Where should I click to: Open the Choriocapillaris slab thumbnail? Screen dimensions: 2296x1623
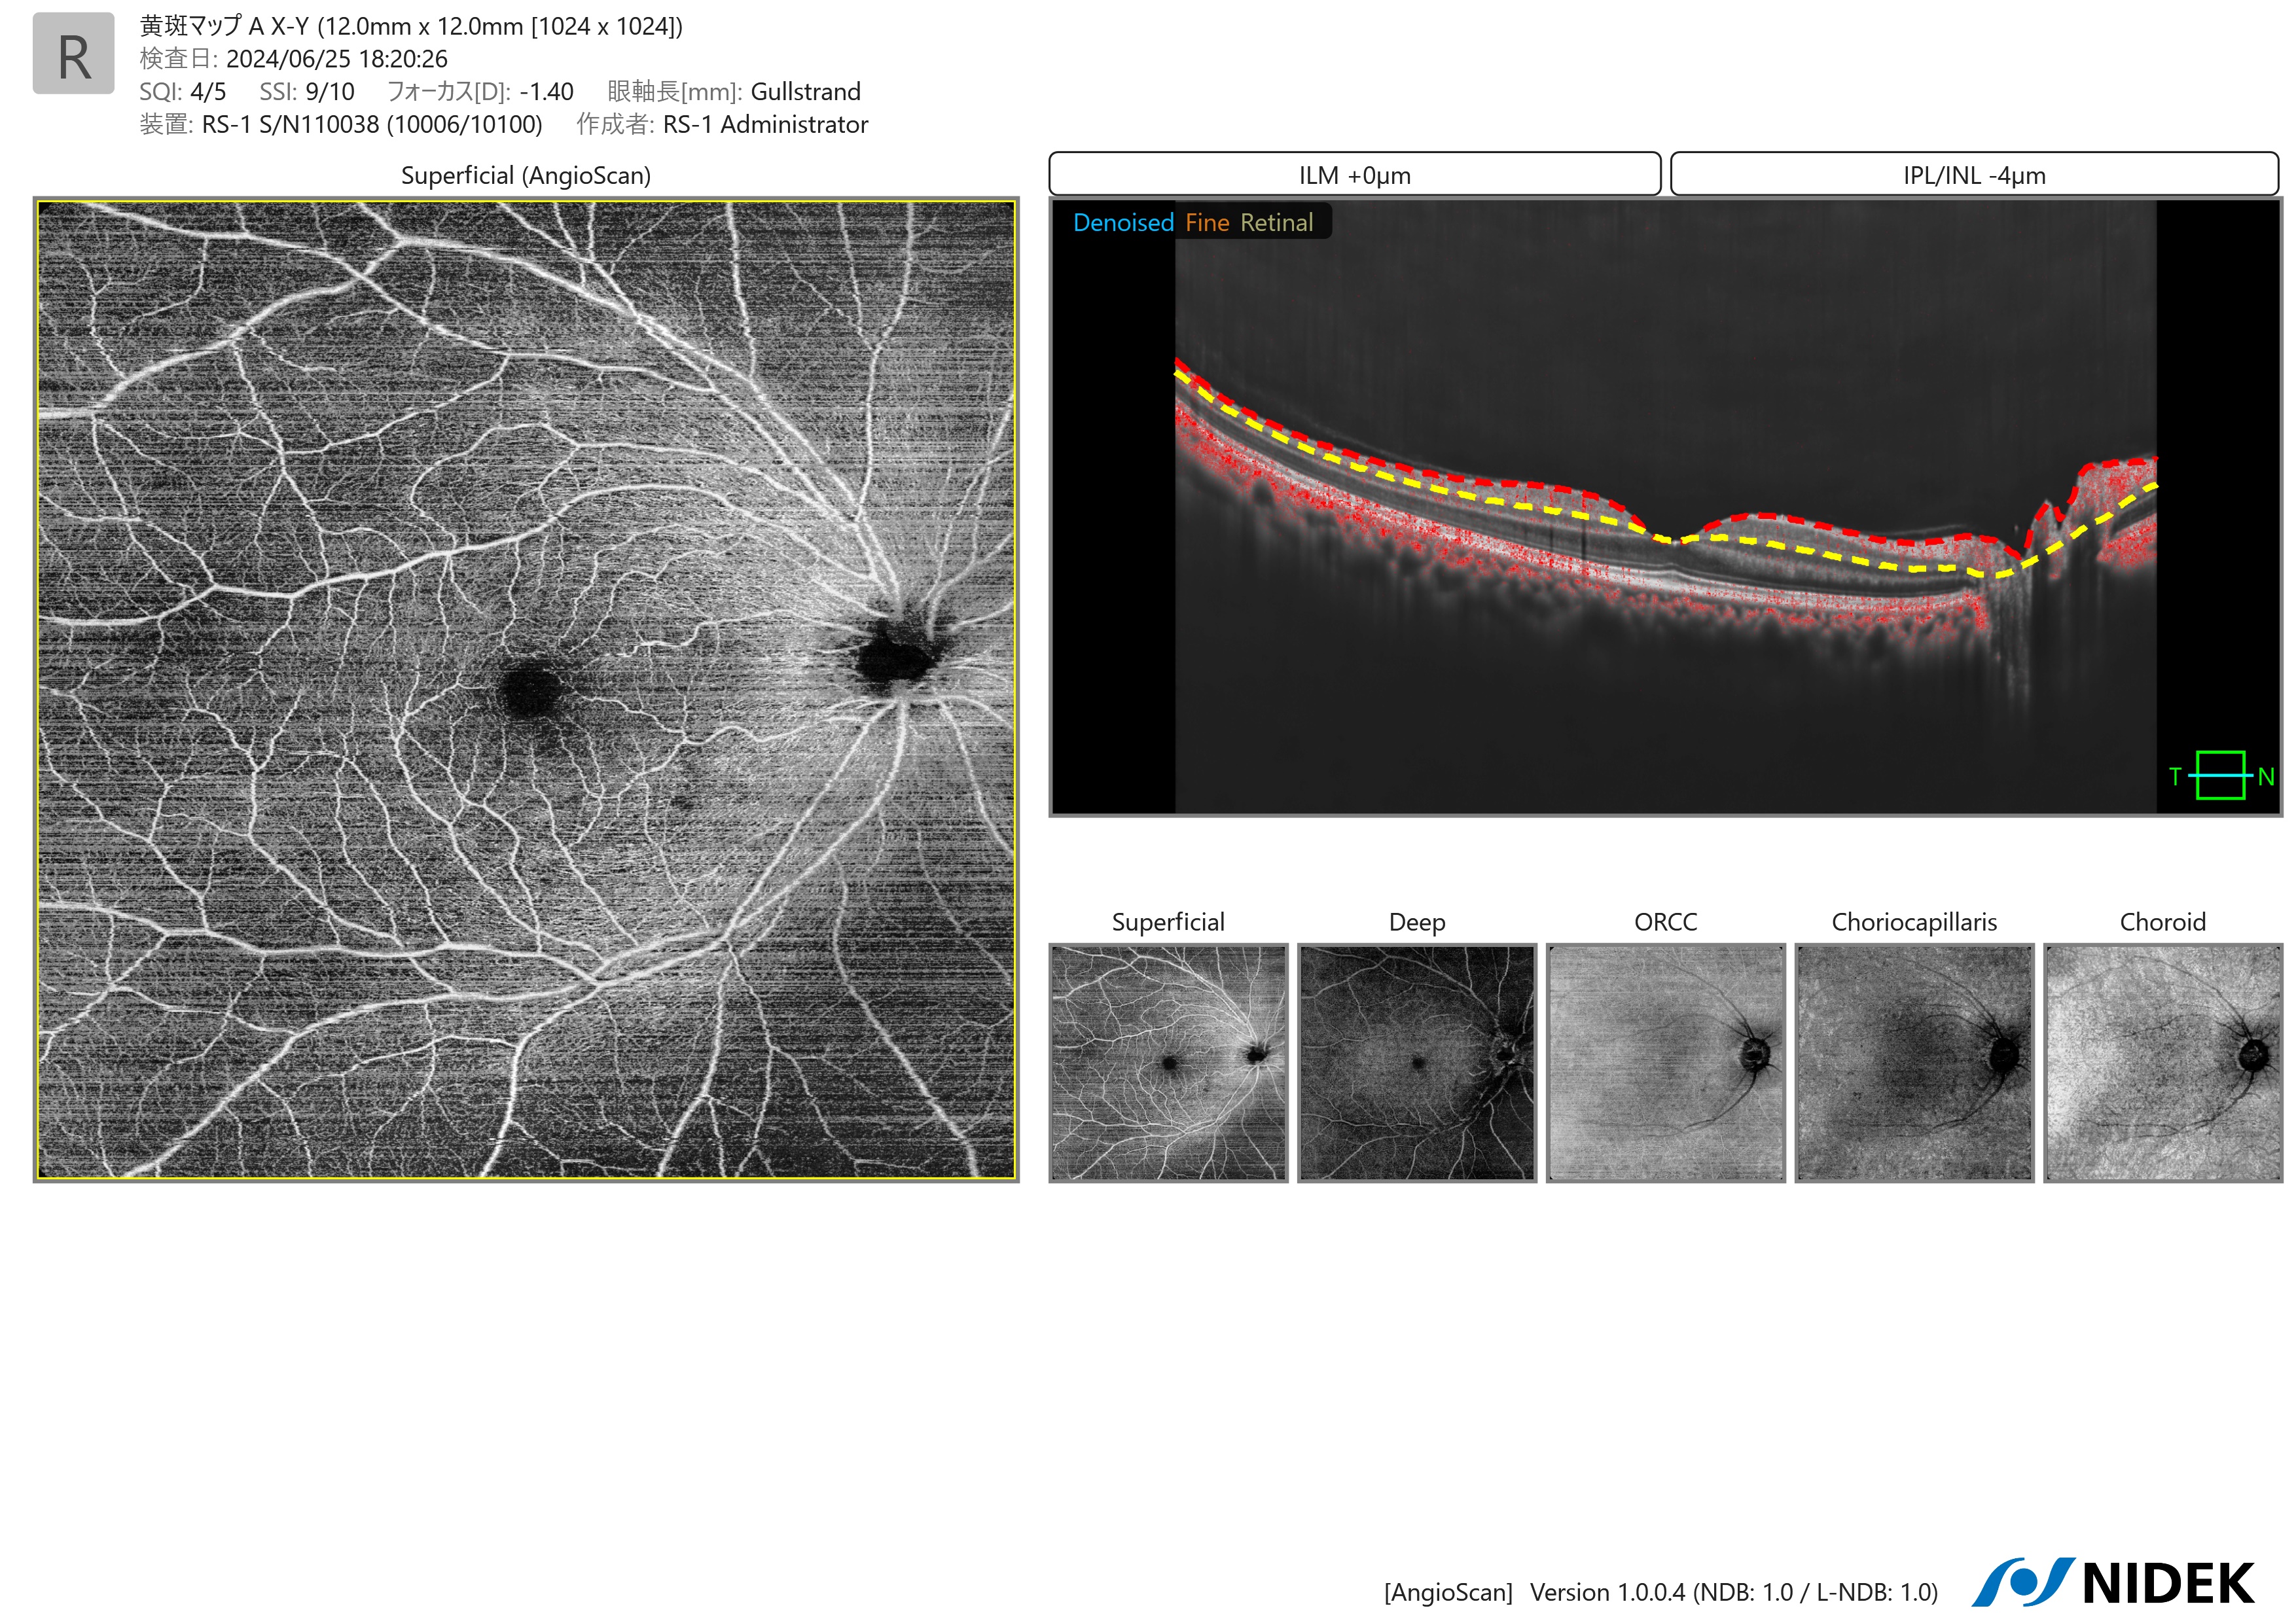pos(1914,1062)
